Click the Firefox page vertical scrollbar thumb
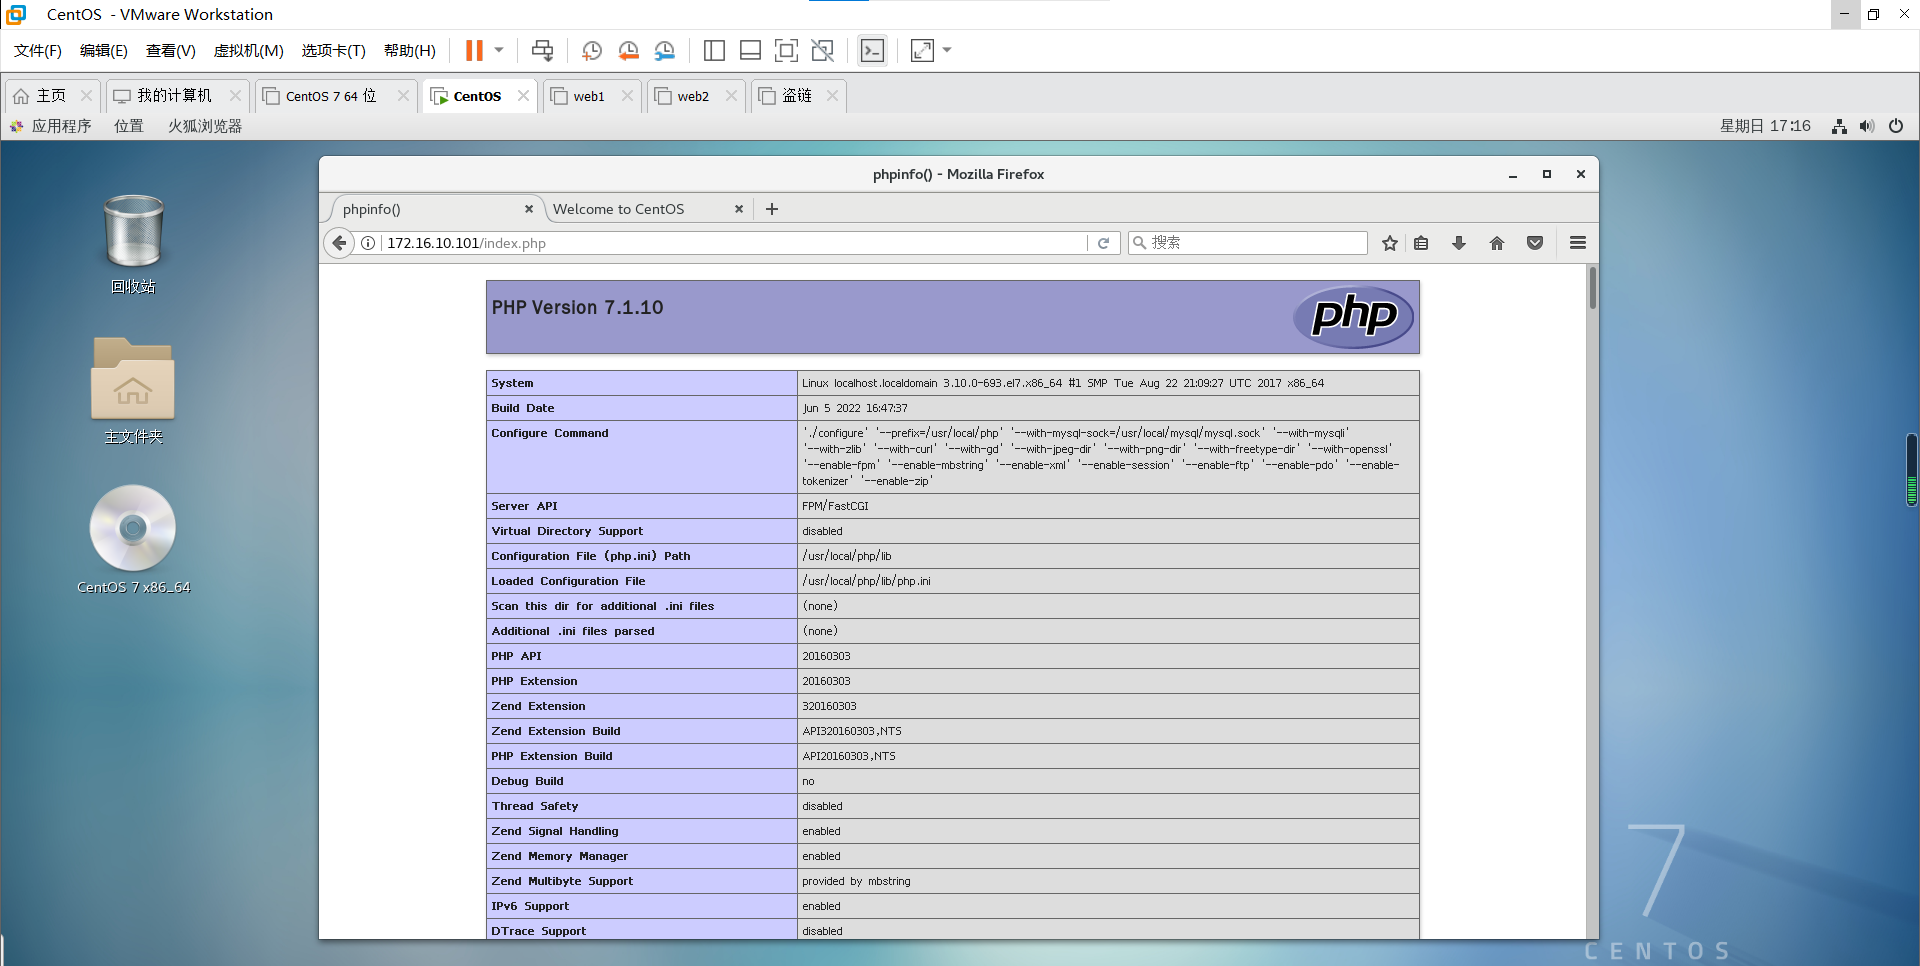The height and width of the screenshot is (966, 1920). [1592, 289]
